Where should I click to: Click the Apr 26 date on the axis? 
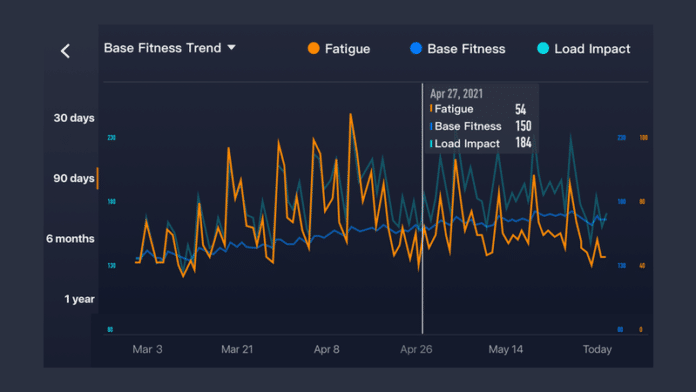(416, 349)
